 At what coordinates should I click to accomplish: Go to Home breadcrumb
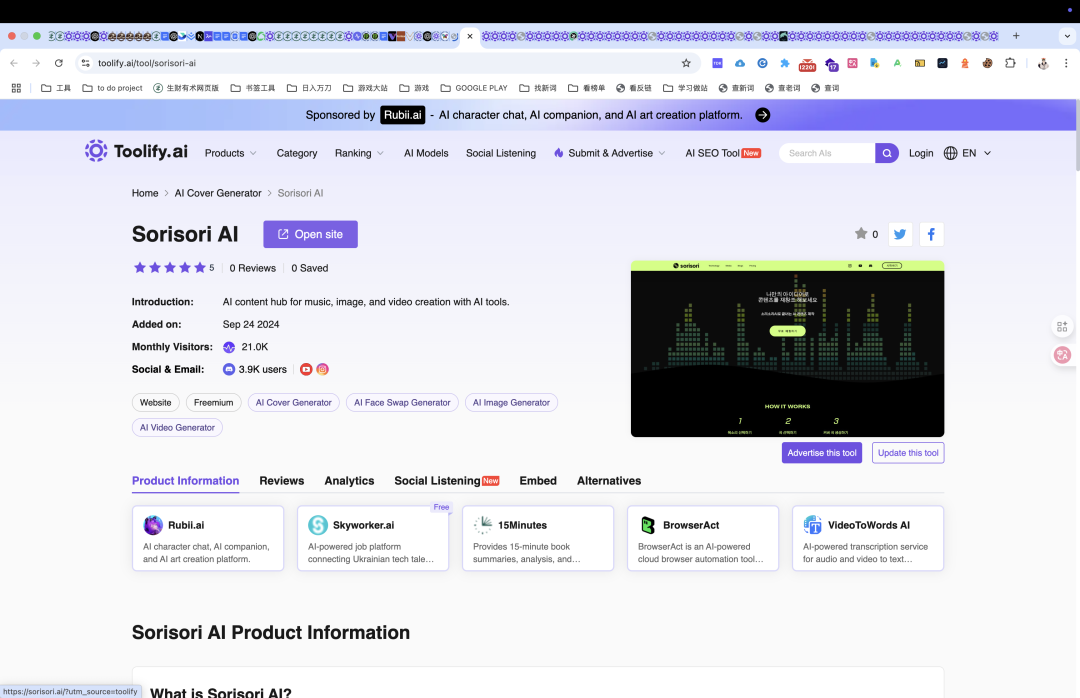[x=145, y=193]
